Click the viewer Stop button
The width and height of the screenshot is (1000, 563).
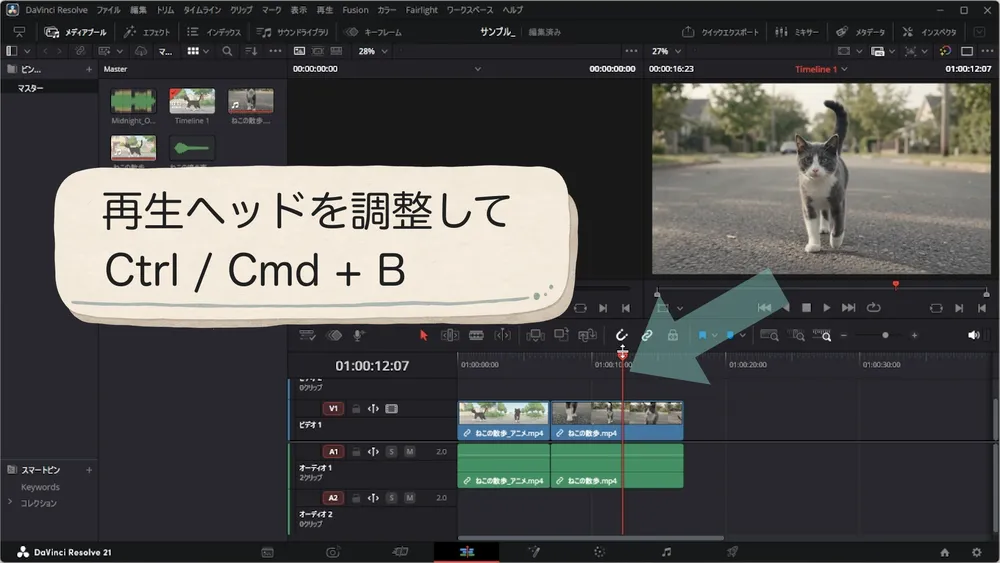click(806, 308)
